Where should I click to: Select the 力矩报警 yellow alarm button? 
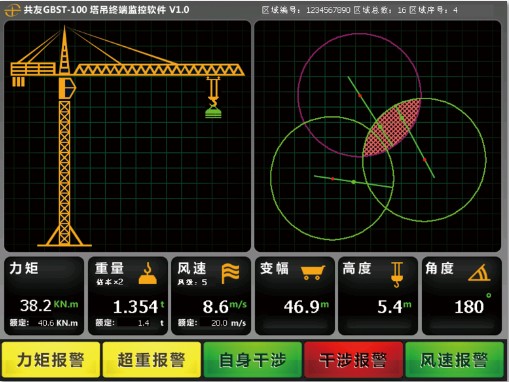(51, 360)
